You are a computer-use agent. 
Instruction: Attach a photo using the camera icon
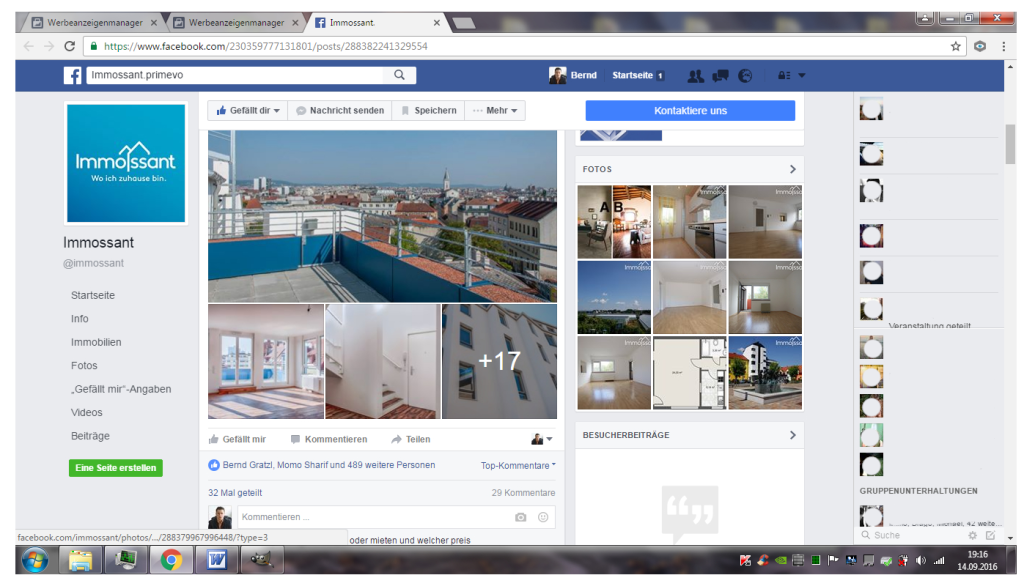click(x=520, y=517)
